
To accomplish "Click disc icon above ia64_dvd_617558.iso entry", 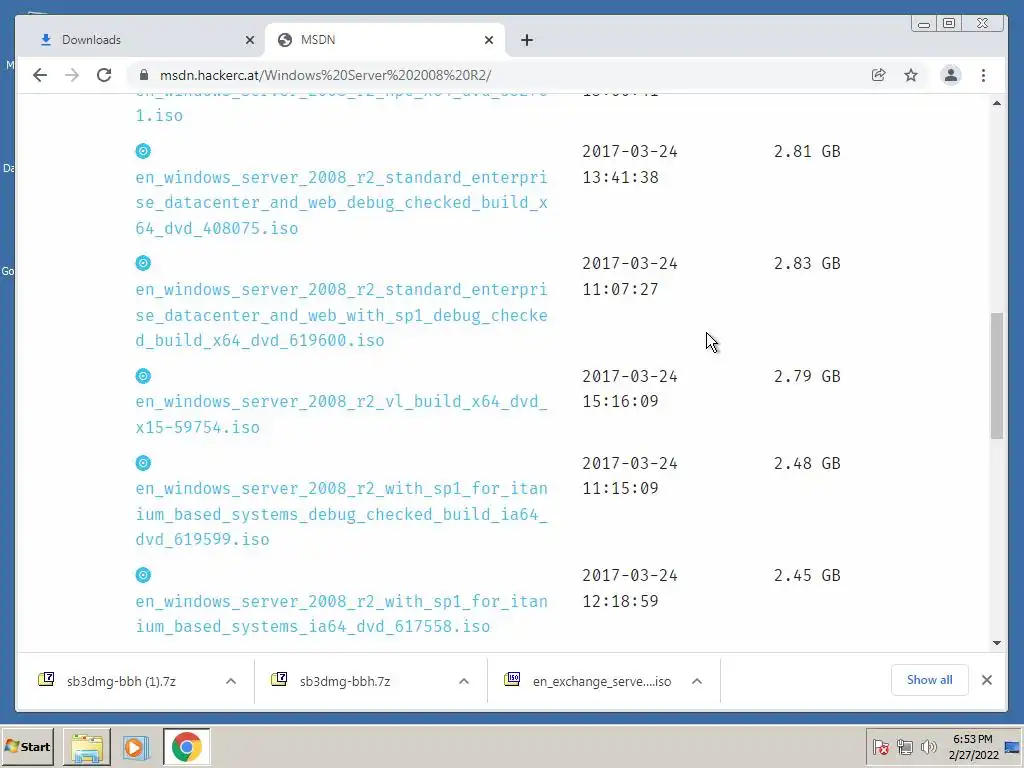I will click(143, 575).
